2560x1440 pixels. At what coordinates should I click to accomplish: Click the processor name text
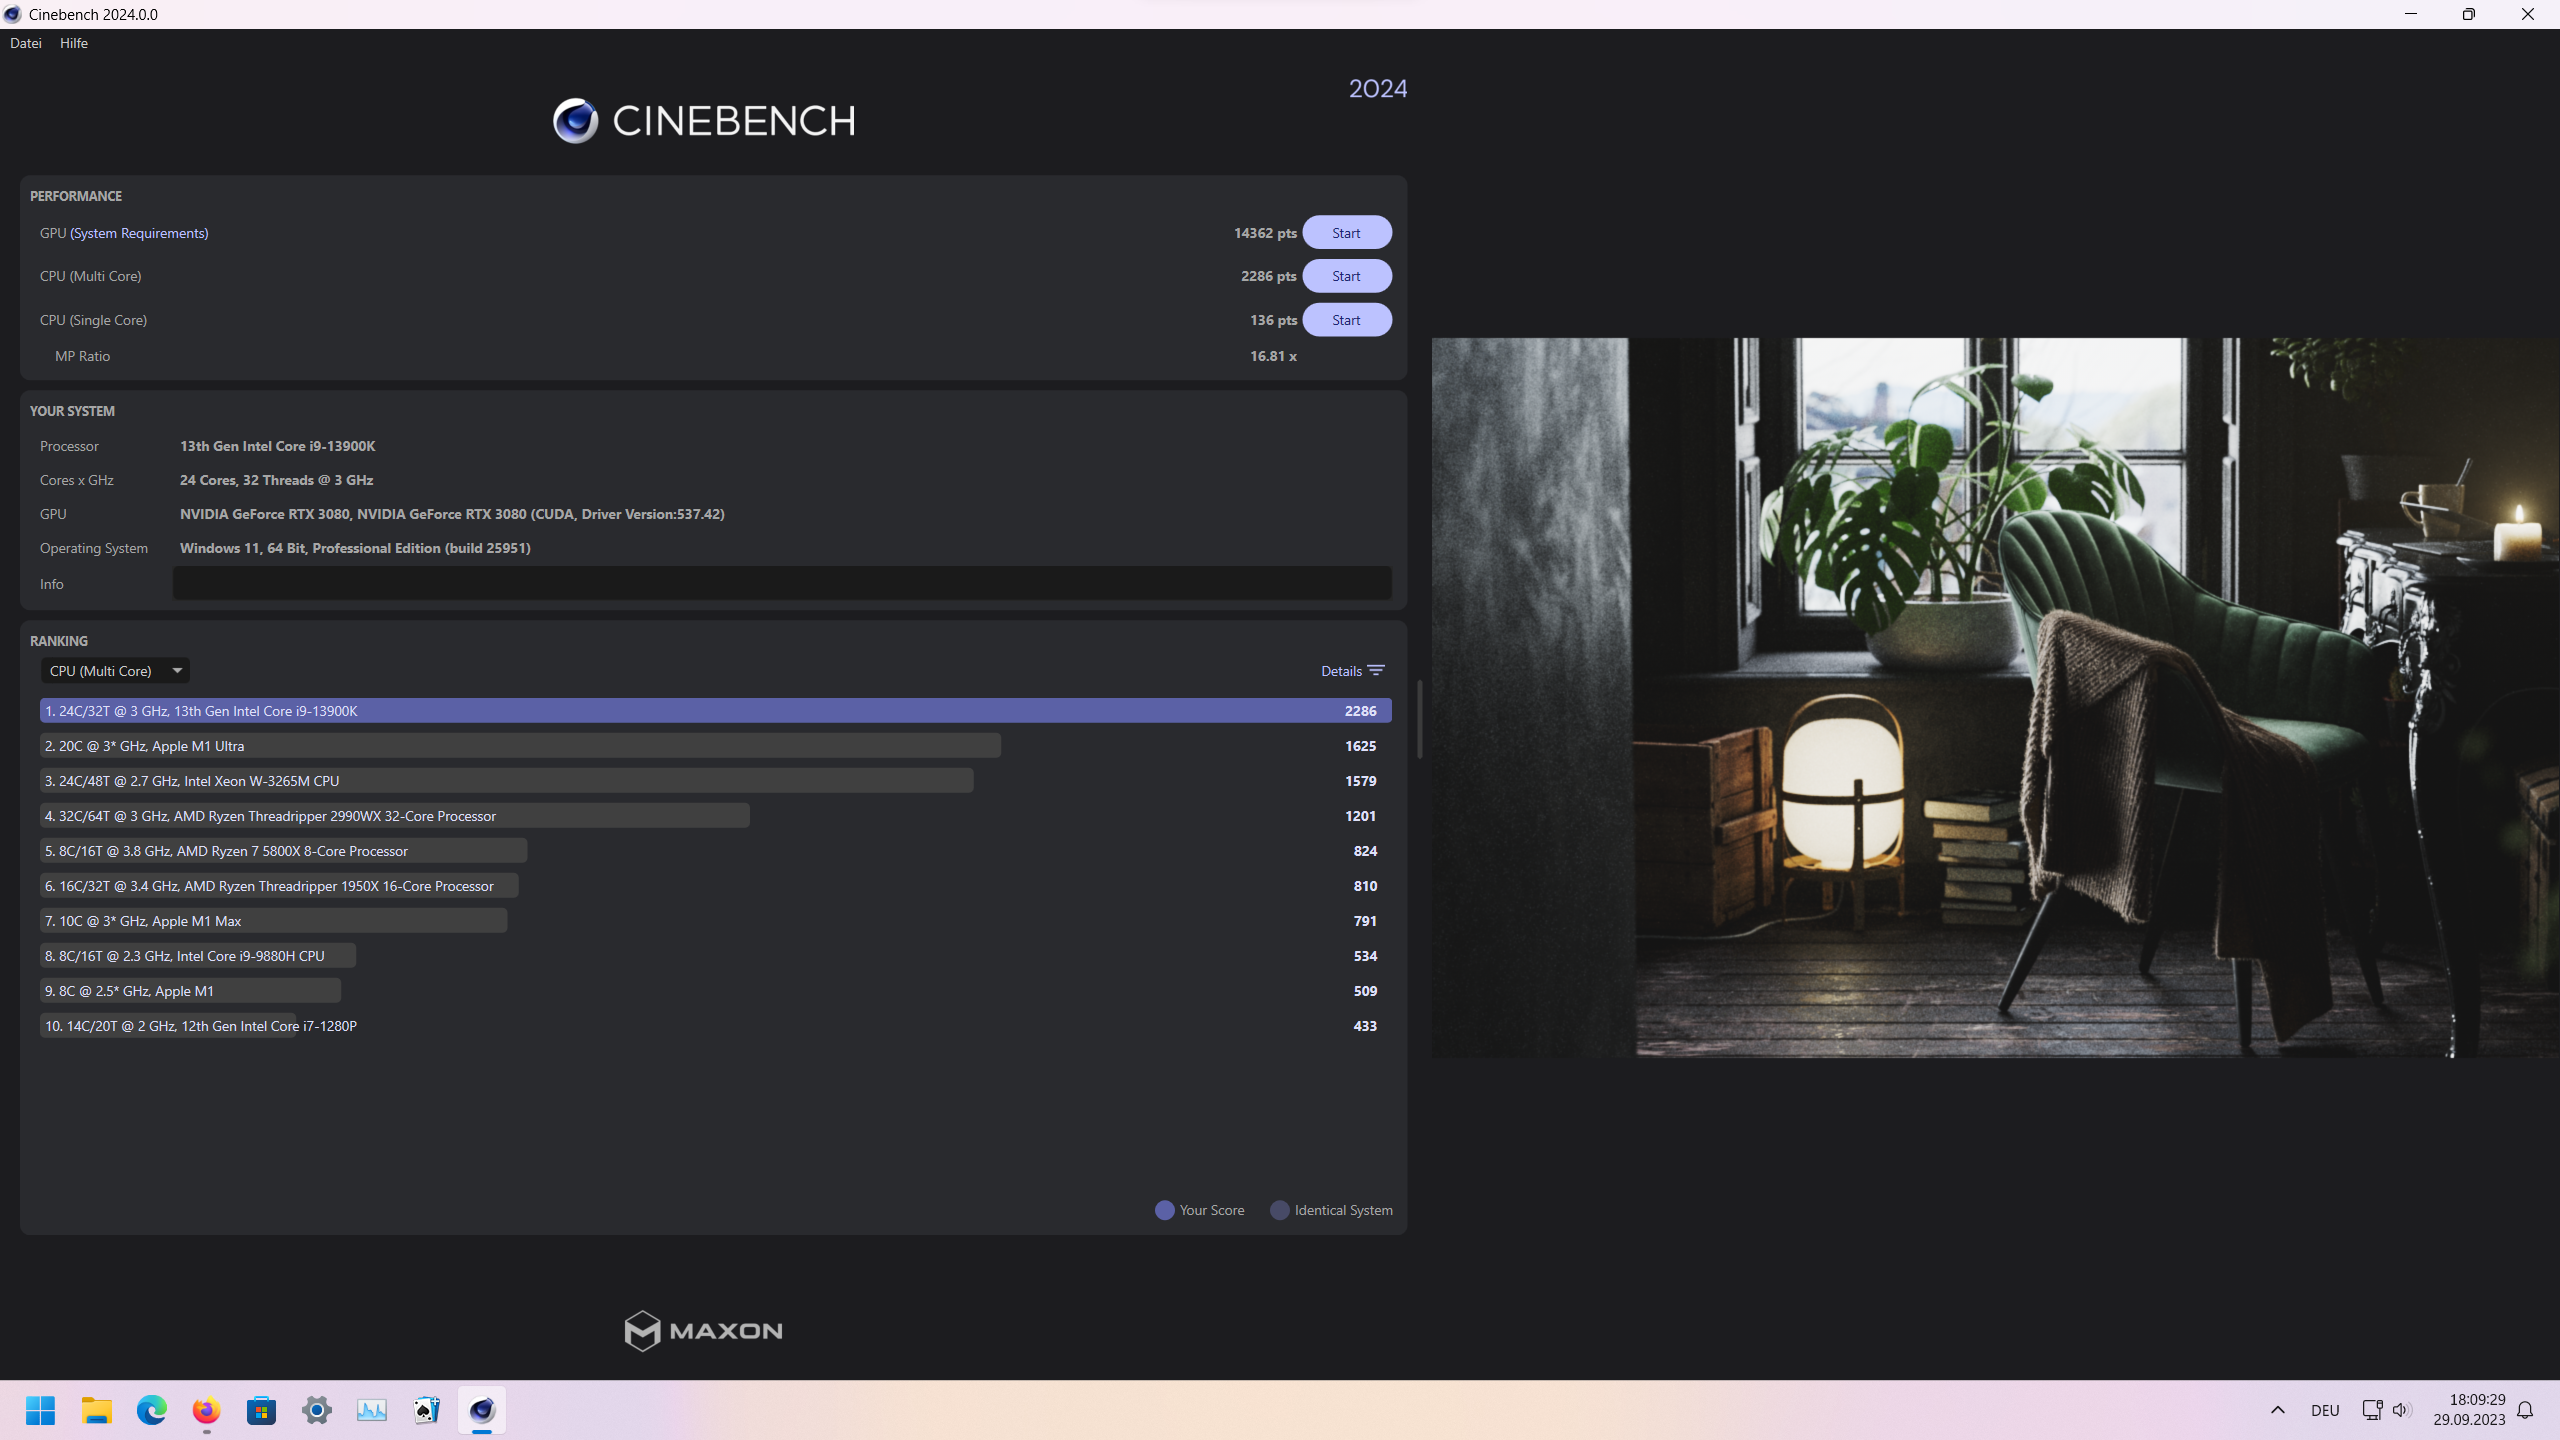tap(278, 446)
